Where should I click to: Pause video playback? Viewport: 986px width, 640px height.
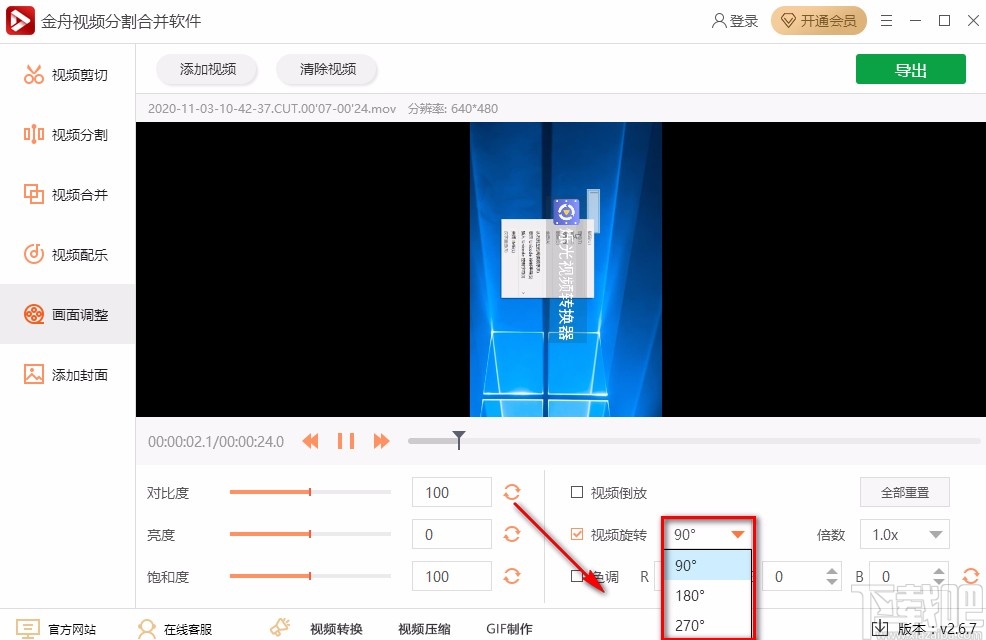tap(345, 440)
